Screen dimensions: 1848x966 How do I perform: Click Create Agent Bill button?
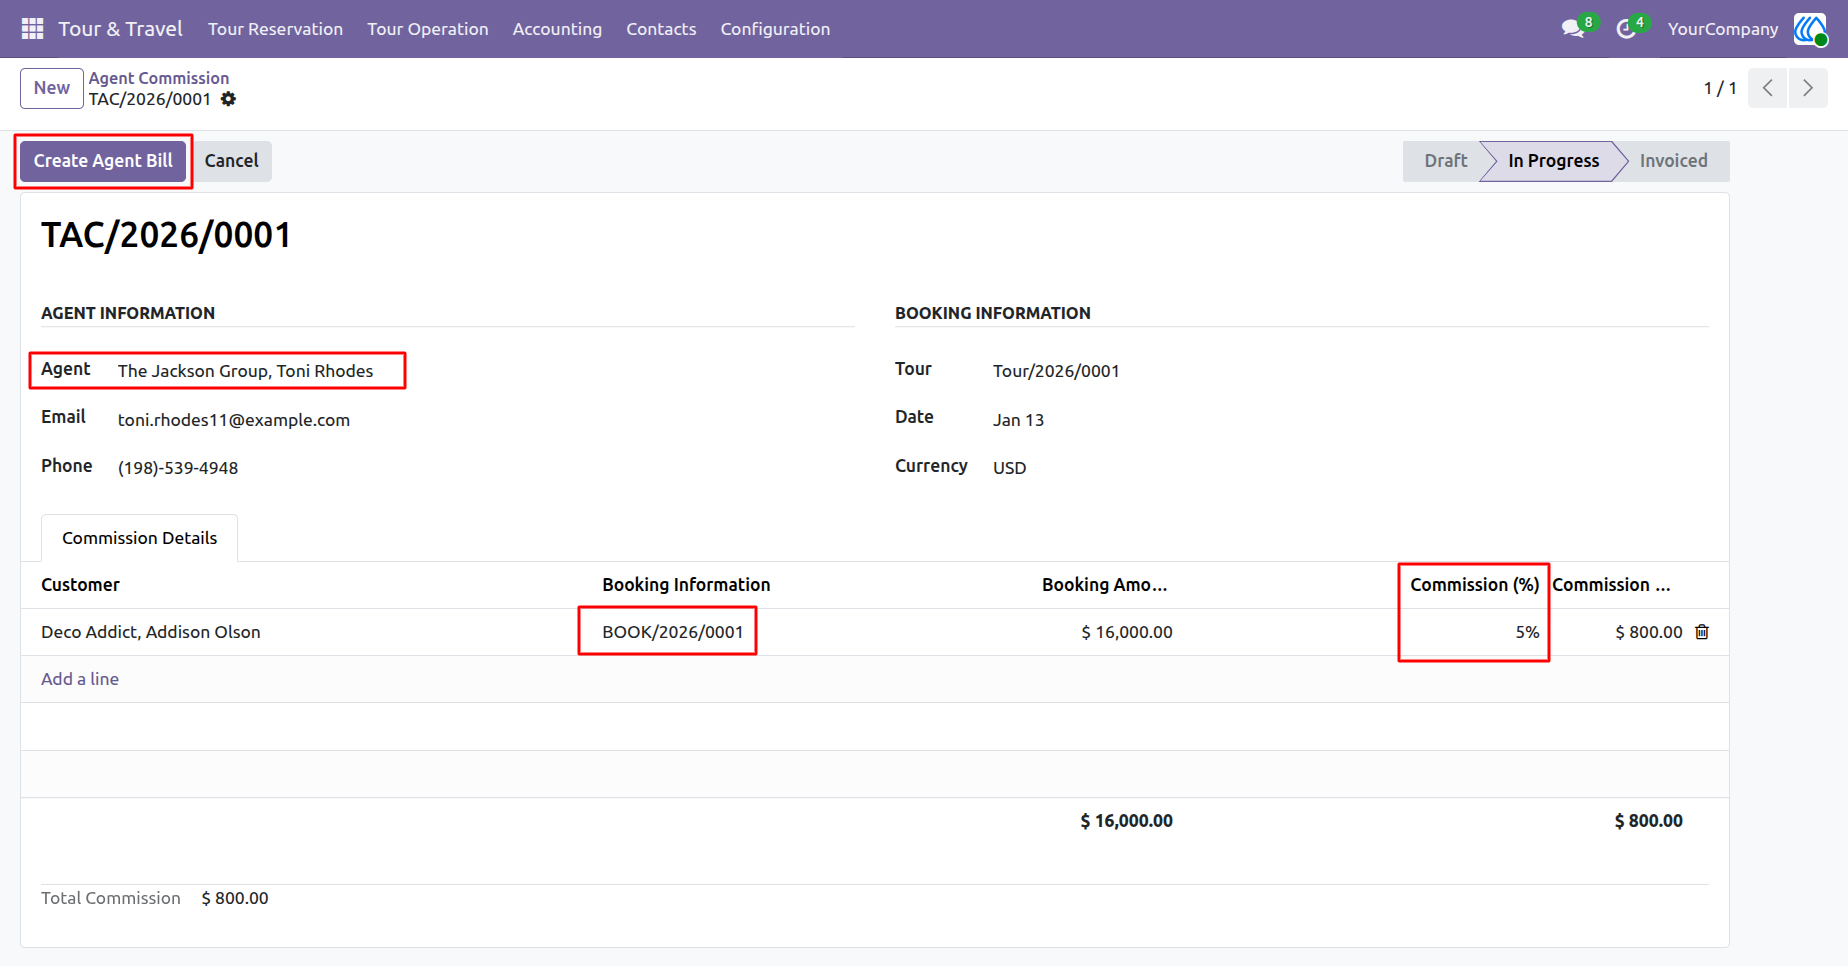103,161
